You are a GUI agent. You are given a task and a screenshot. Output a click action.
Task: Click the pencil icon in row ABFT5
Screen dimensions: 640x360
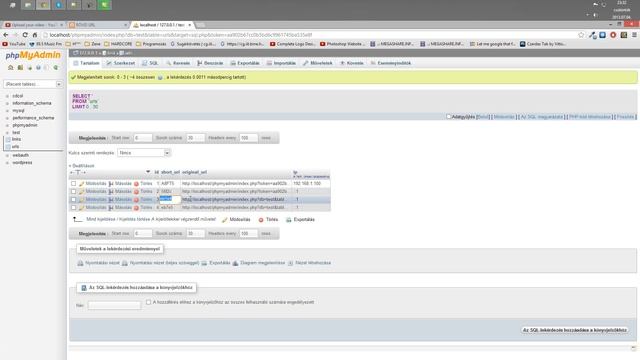82,184
